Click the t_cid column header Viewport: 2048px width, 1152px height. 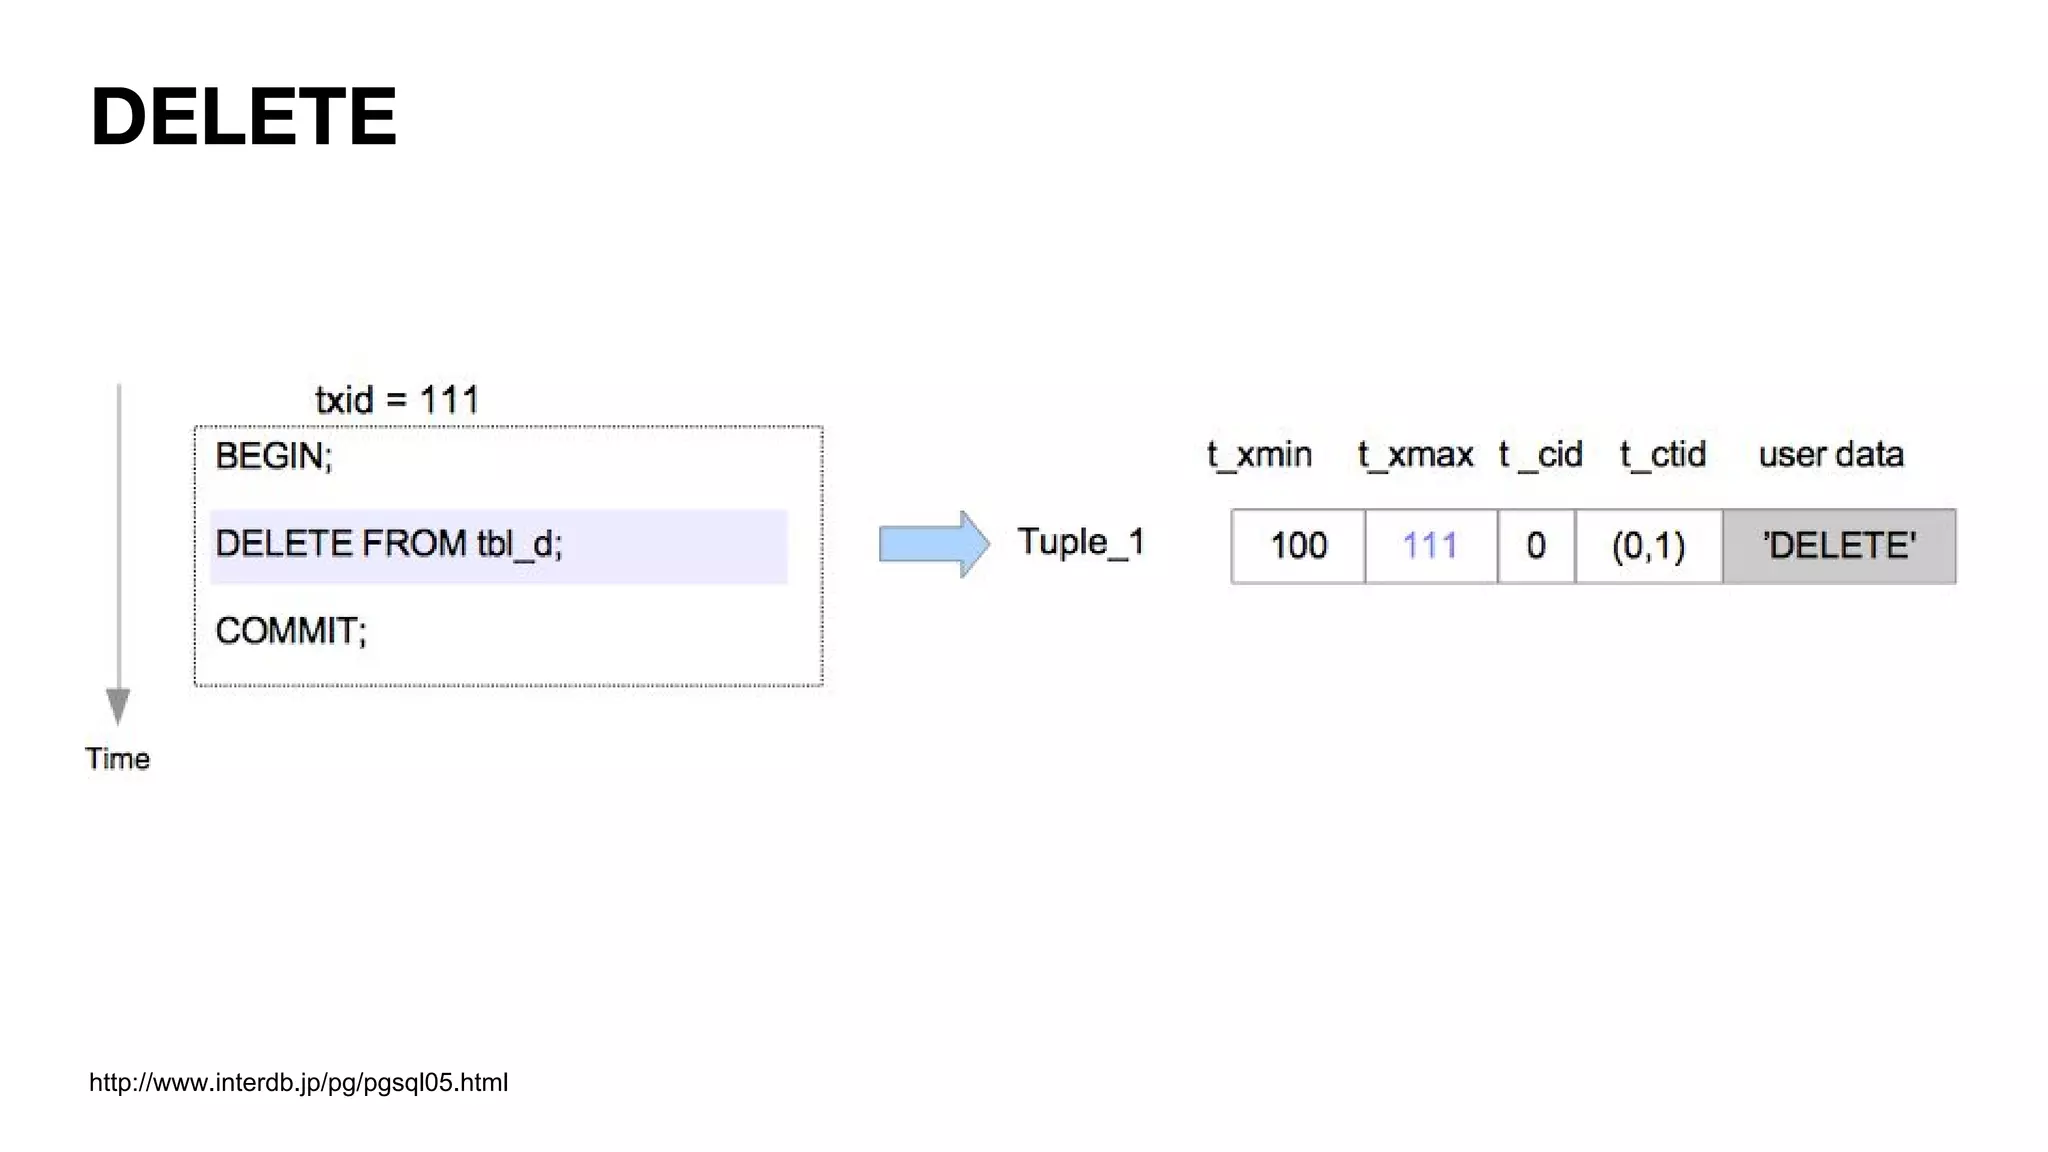click(x=1540, y=455)
